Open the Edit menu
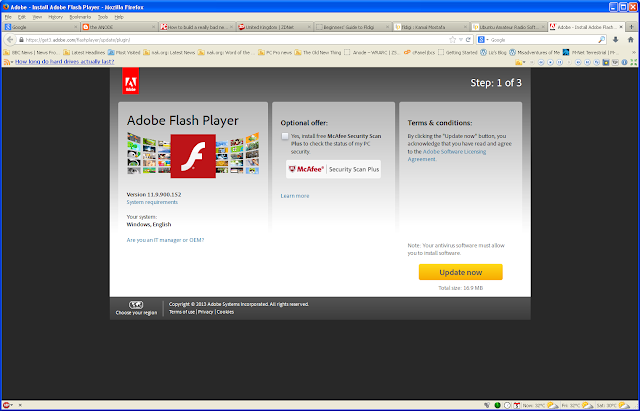The height and width of the screenshot is (411, 640). pyautogui.click(x=22, y=17)
